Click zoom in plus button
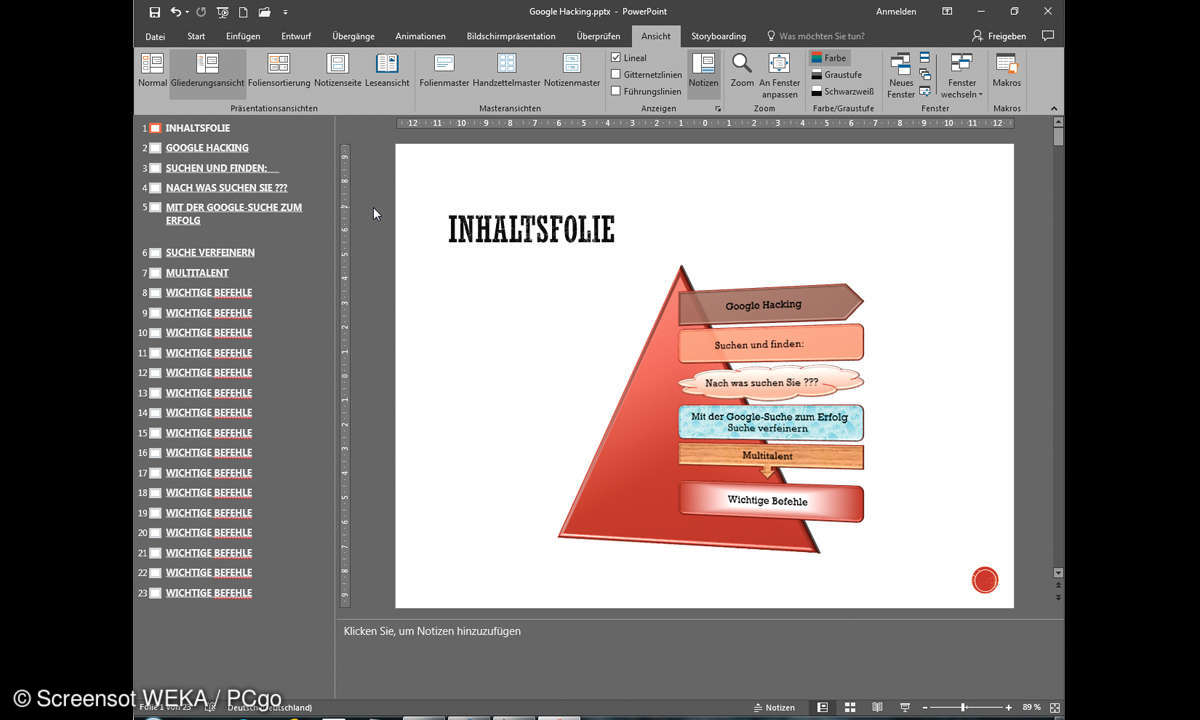1200x720 pixels. (1009, 707)
